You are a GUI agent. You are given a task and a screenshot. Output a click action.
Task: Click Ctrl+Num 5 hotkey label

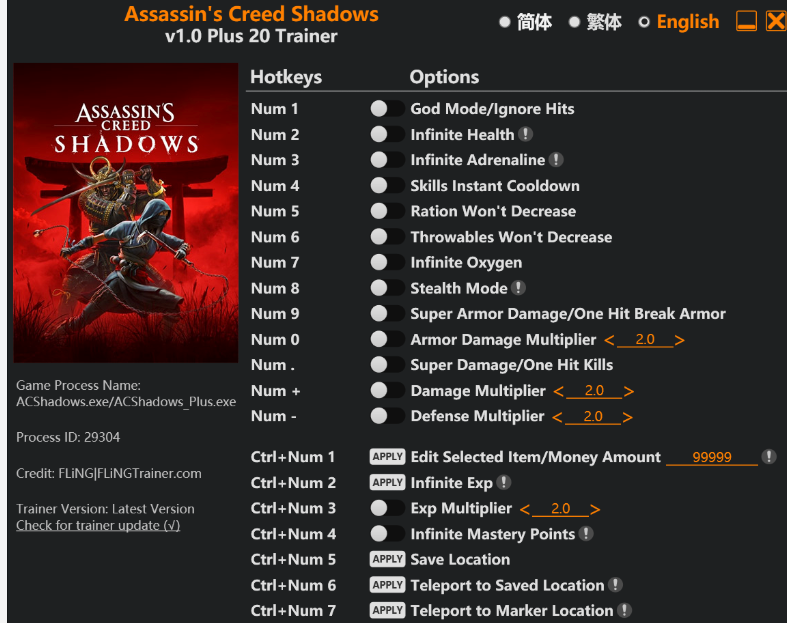tap(293, 559)
